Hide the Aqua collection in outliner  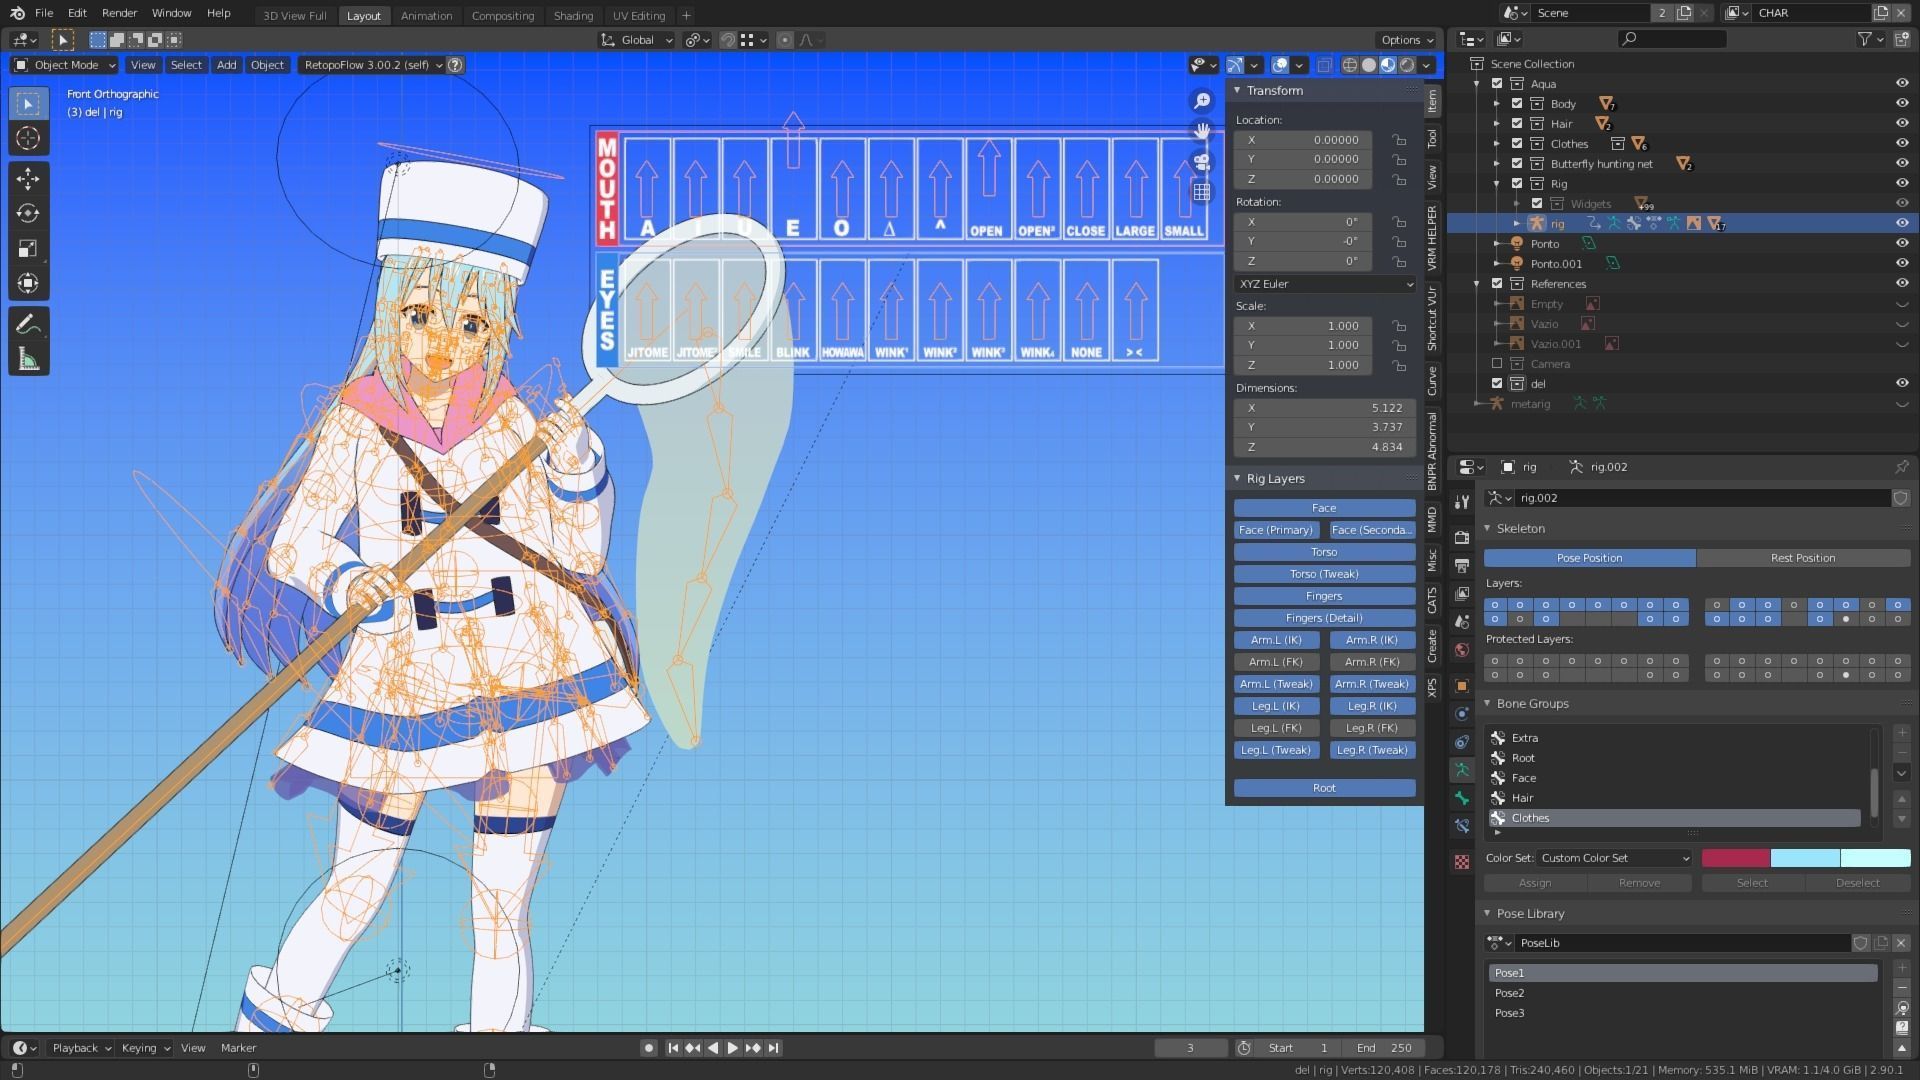click(x=1901, y=84)
